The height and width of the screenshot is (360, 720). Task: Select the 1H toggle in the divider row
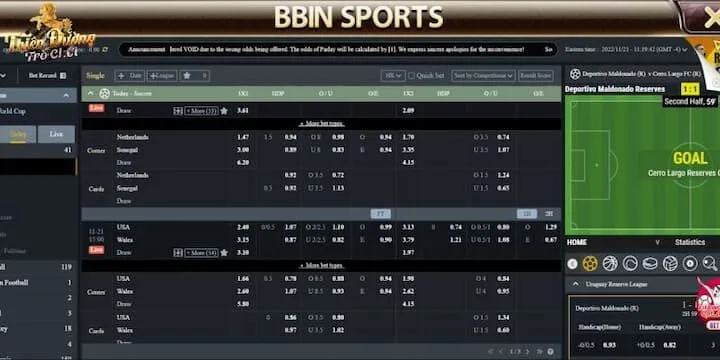coord(527,214)
